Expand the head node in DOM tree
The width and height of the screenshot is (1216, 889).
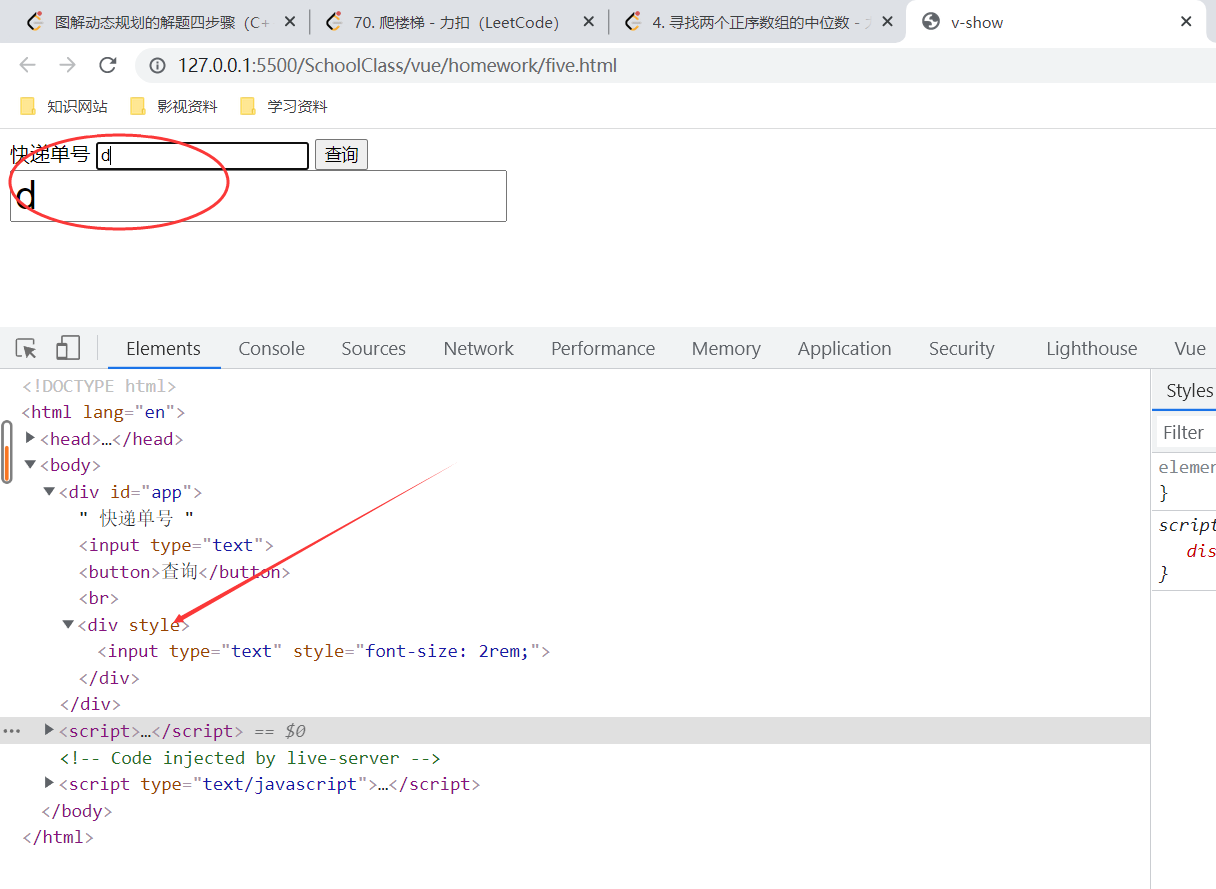pyautogui.click(x=30, y=438)
